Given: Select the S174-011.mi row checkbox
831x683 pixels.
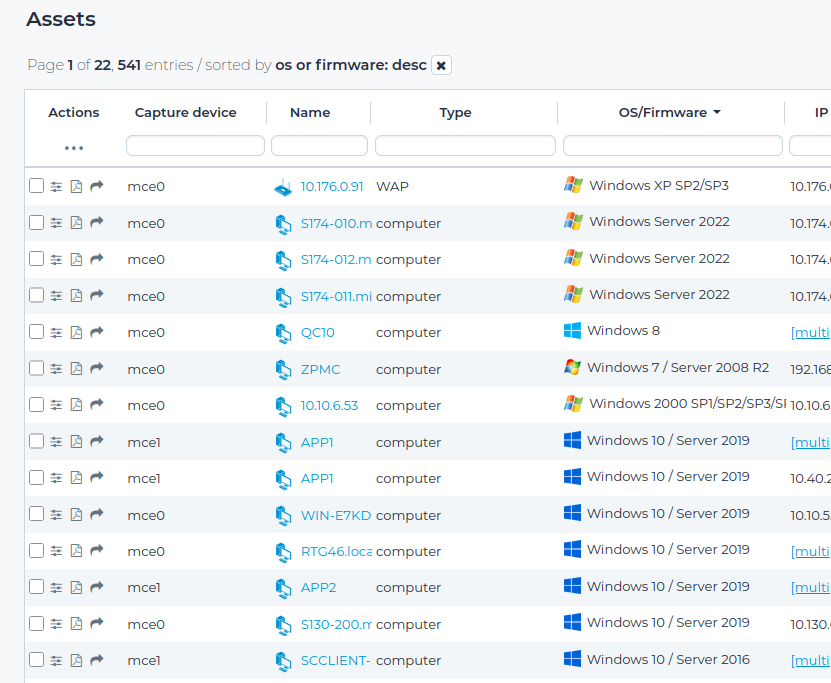Looking at the screenshot, I should (x=36, y=295).
